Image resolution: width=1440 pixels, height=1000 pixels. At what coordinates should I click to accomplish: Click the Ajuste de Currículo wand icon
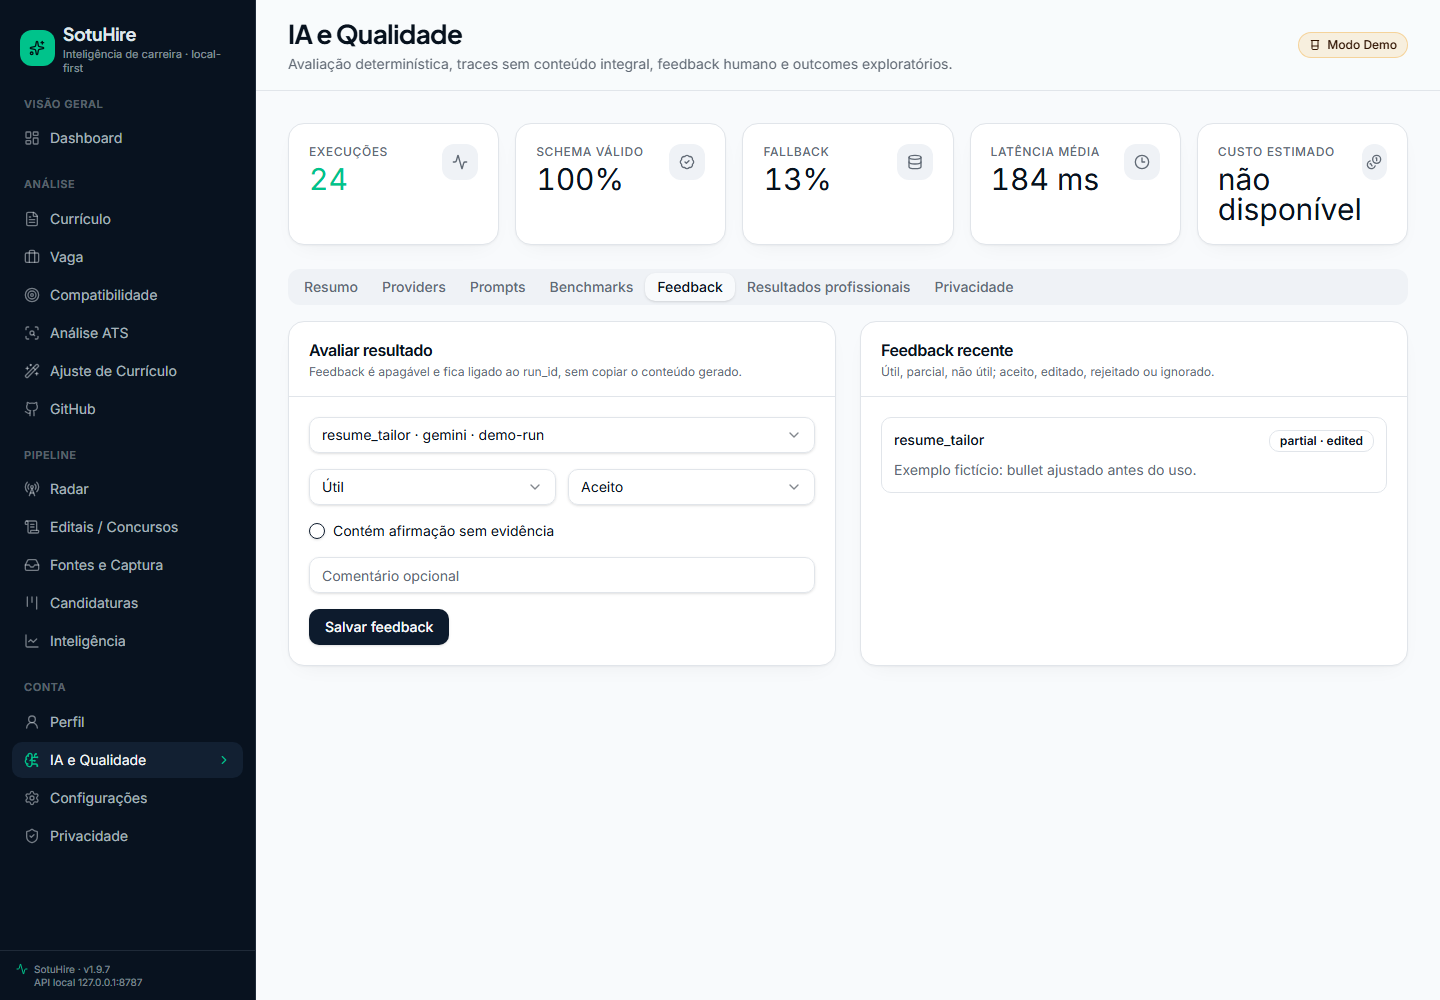click(32, 371)
